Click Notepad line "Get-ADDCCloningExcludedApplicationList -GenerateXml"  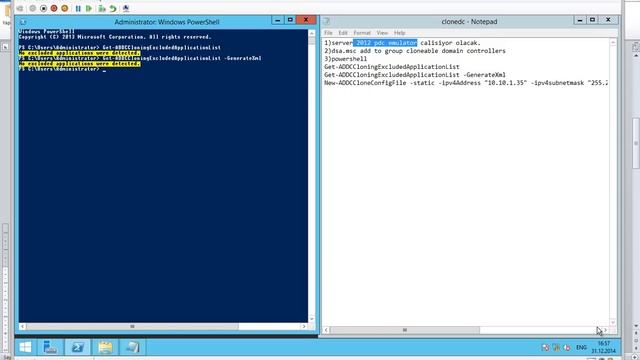(x=415, y=75)
